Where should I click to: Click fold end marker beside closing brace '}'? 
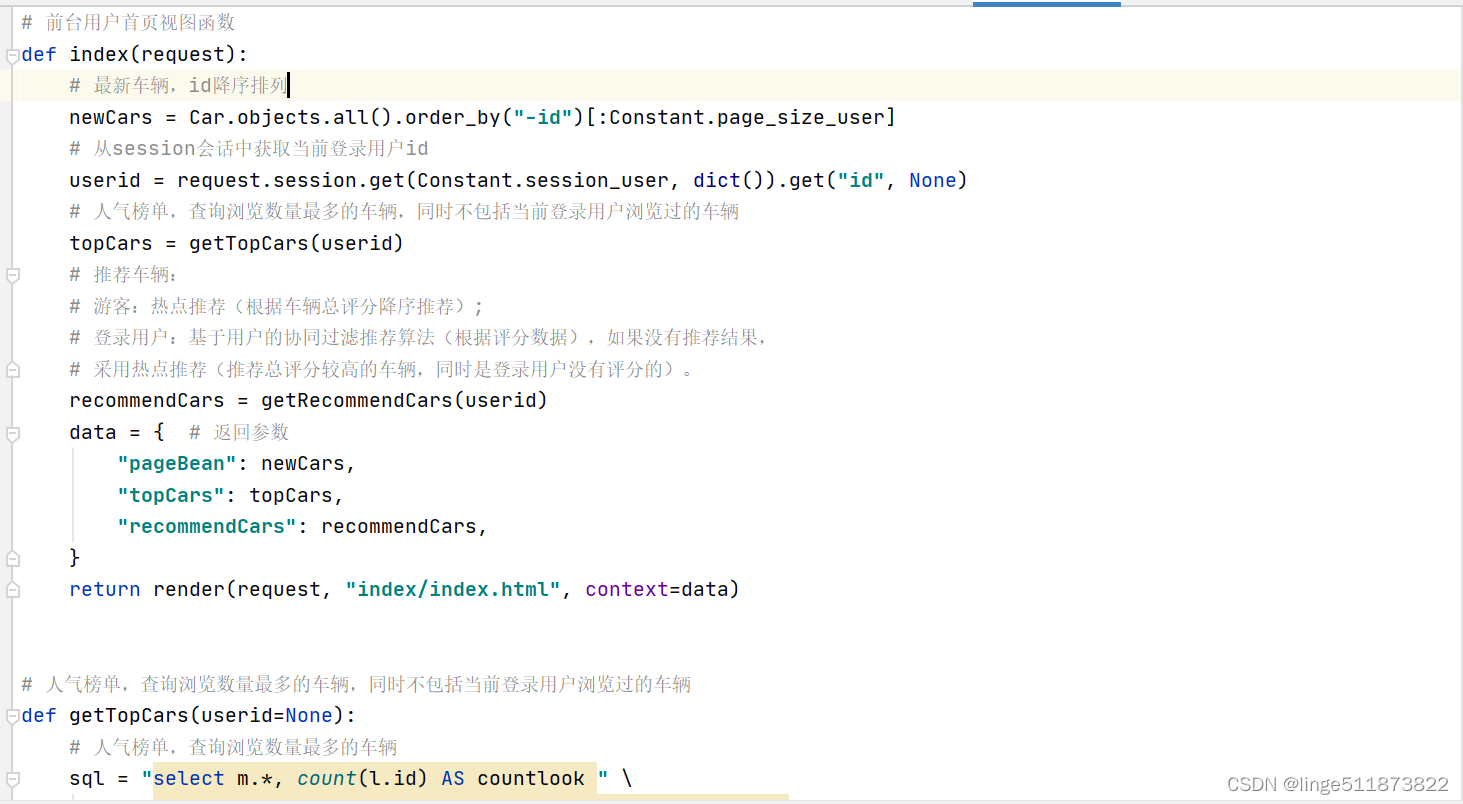12,558
